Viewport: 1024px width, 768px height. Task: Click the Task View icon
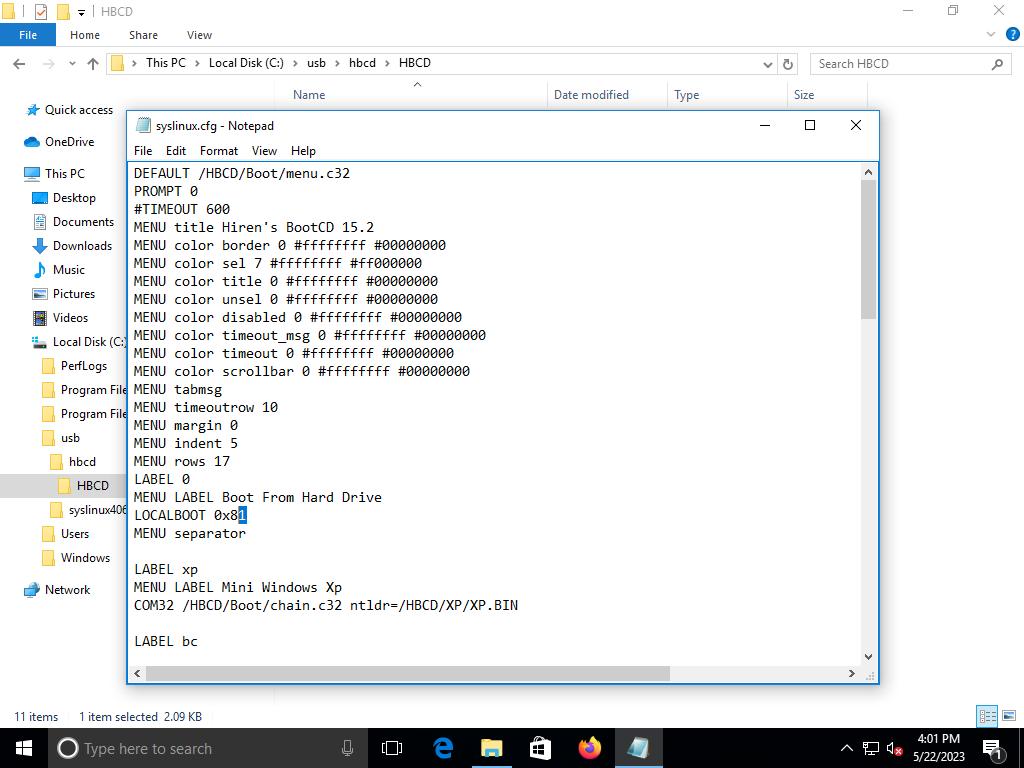pyautogui.click(x=392, y=748)
